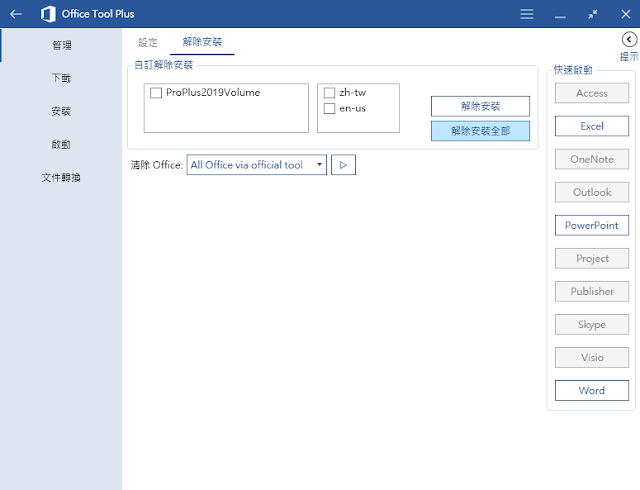Image resolution: width=640 pixels, height=490 pixels.
Task: Click the 提示 label
Action: pos(629,56)
